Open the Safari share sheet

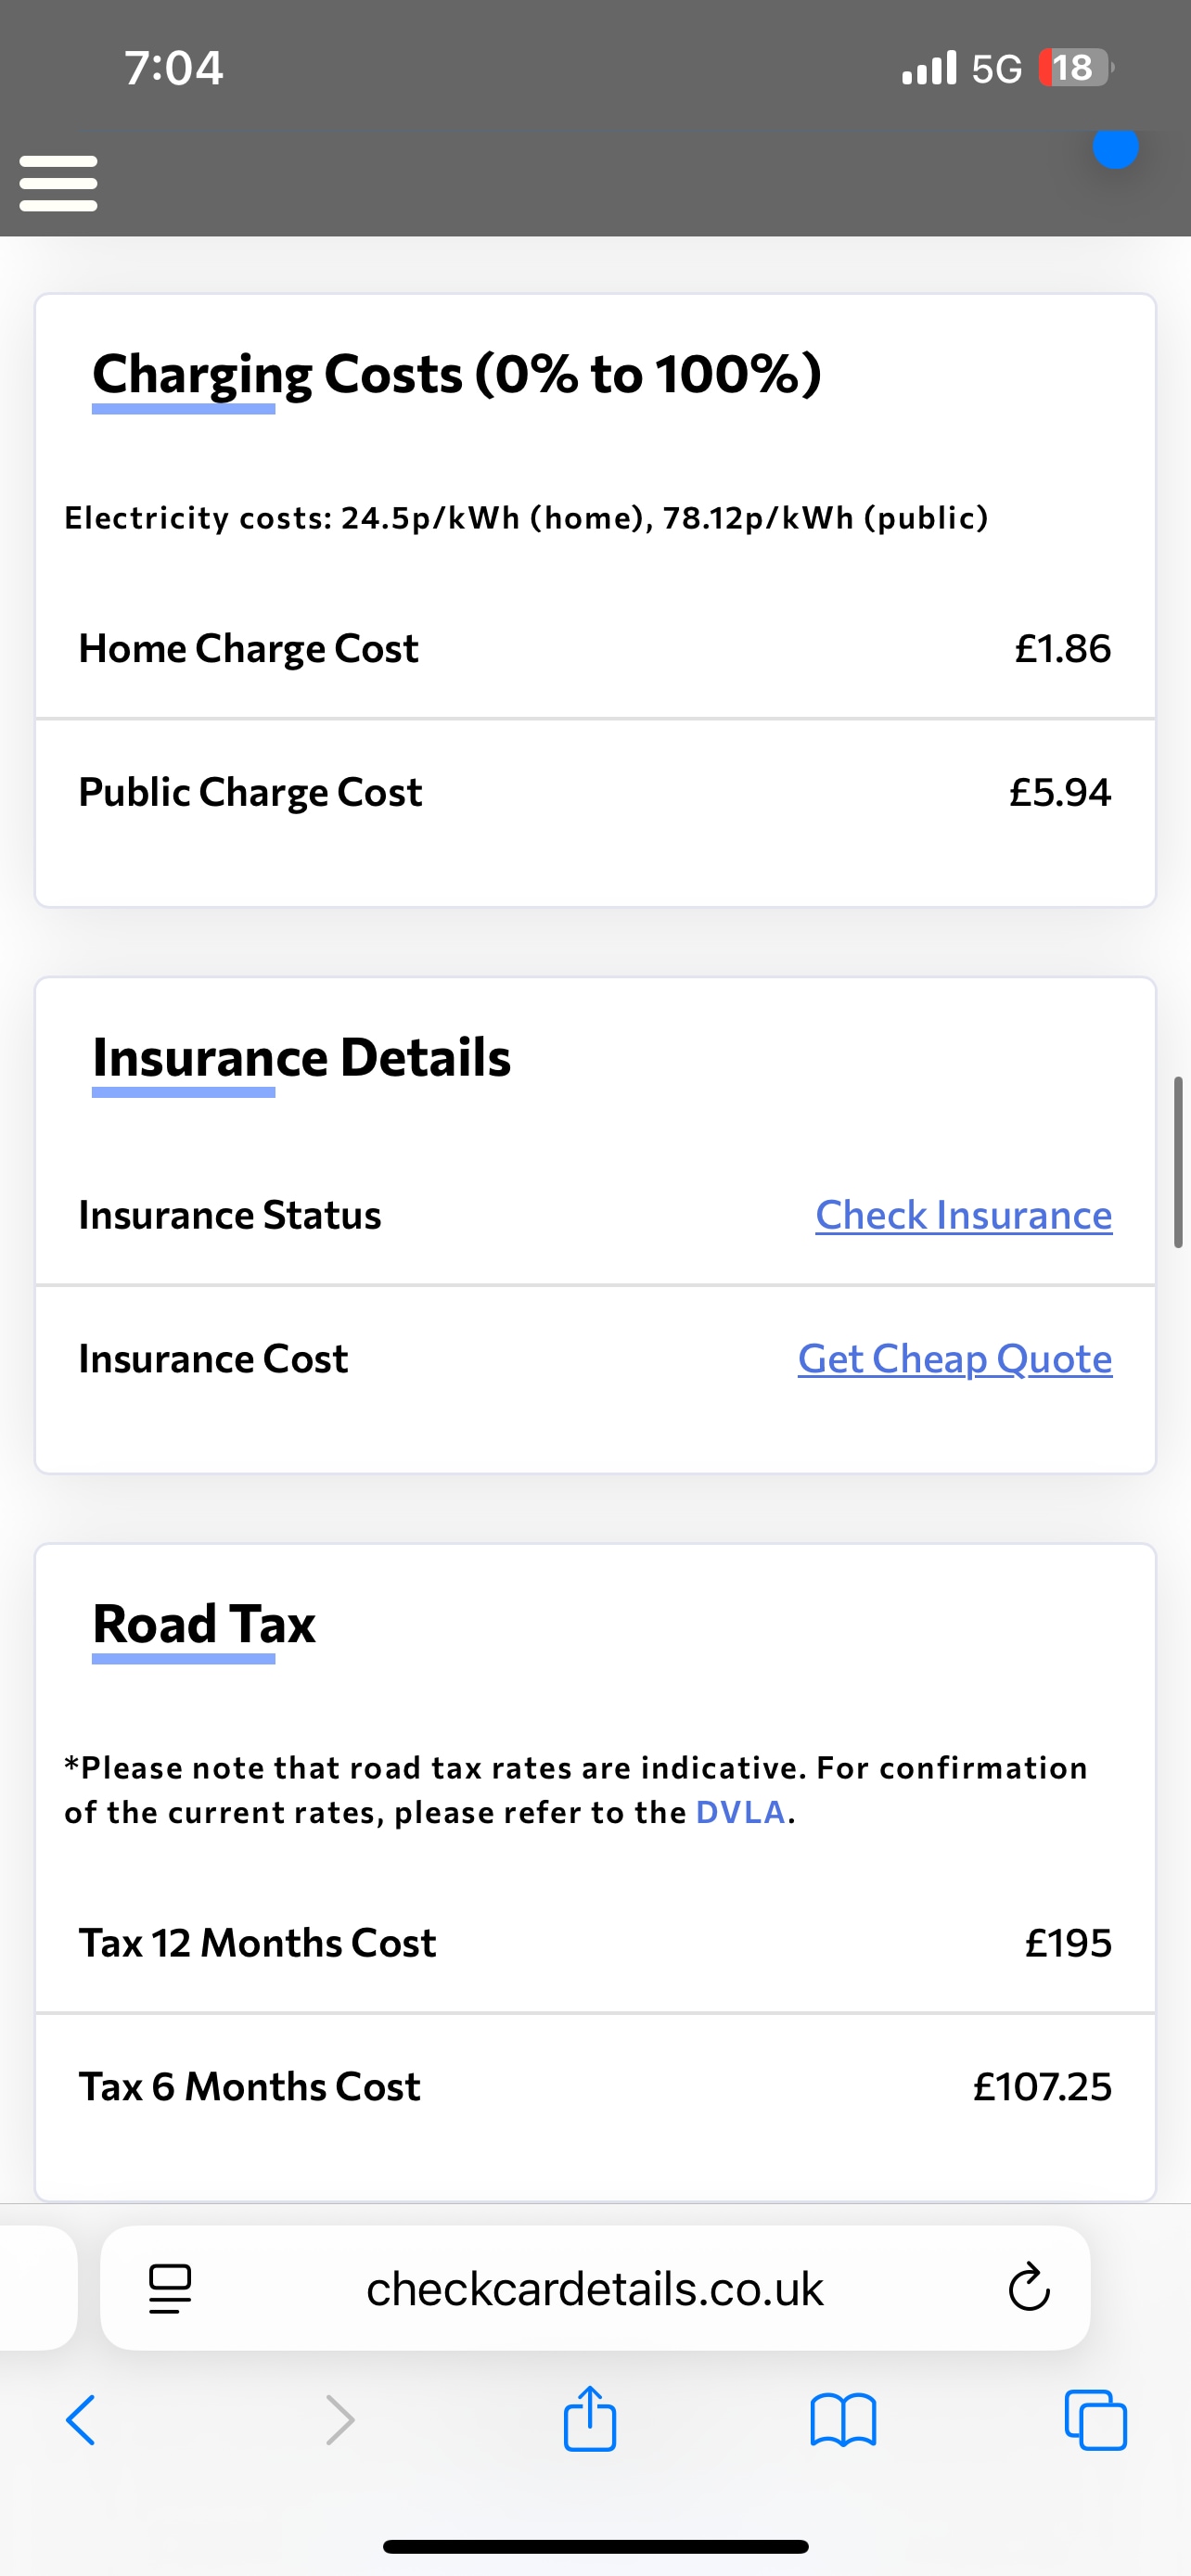pos(590,2418)
